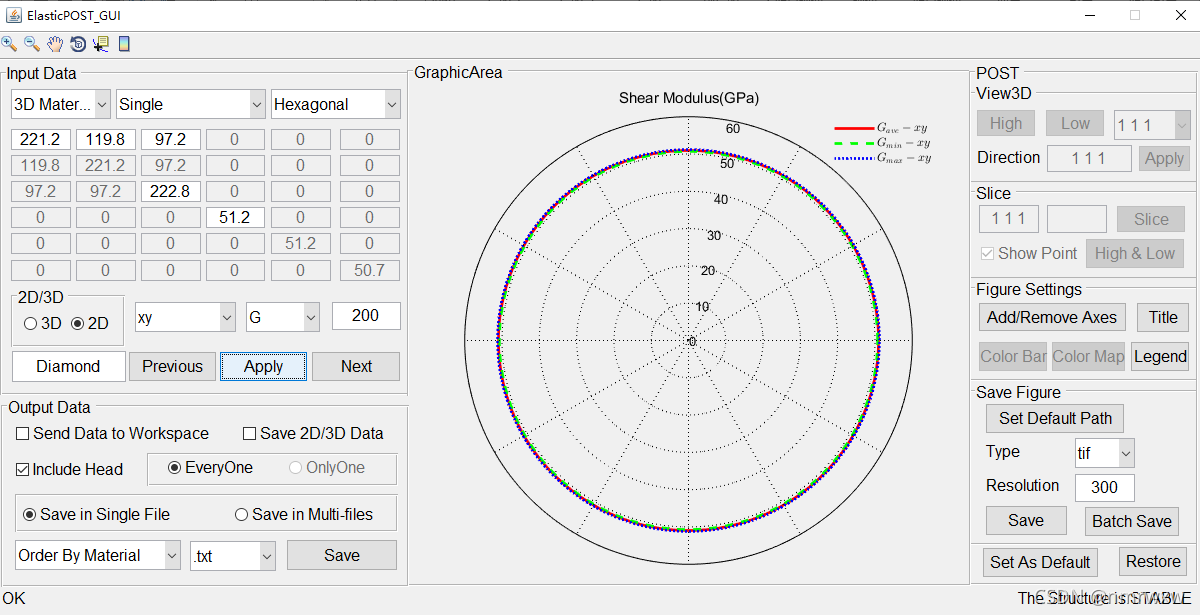Viewport: 1200px width, 615px height.
Task: Expand the Hexagonal crystal system dropdown
Action: pyautogui.click(x=336, y=104)
